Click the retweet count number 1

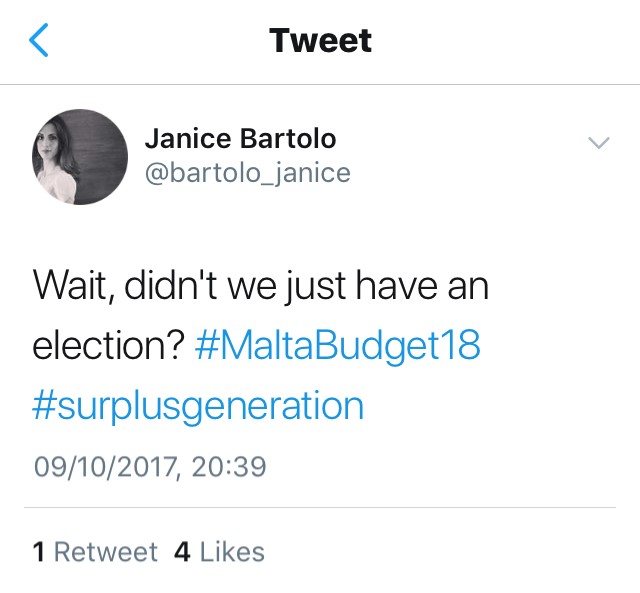pyautogui.click(x=39, y=552)
